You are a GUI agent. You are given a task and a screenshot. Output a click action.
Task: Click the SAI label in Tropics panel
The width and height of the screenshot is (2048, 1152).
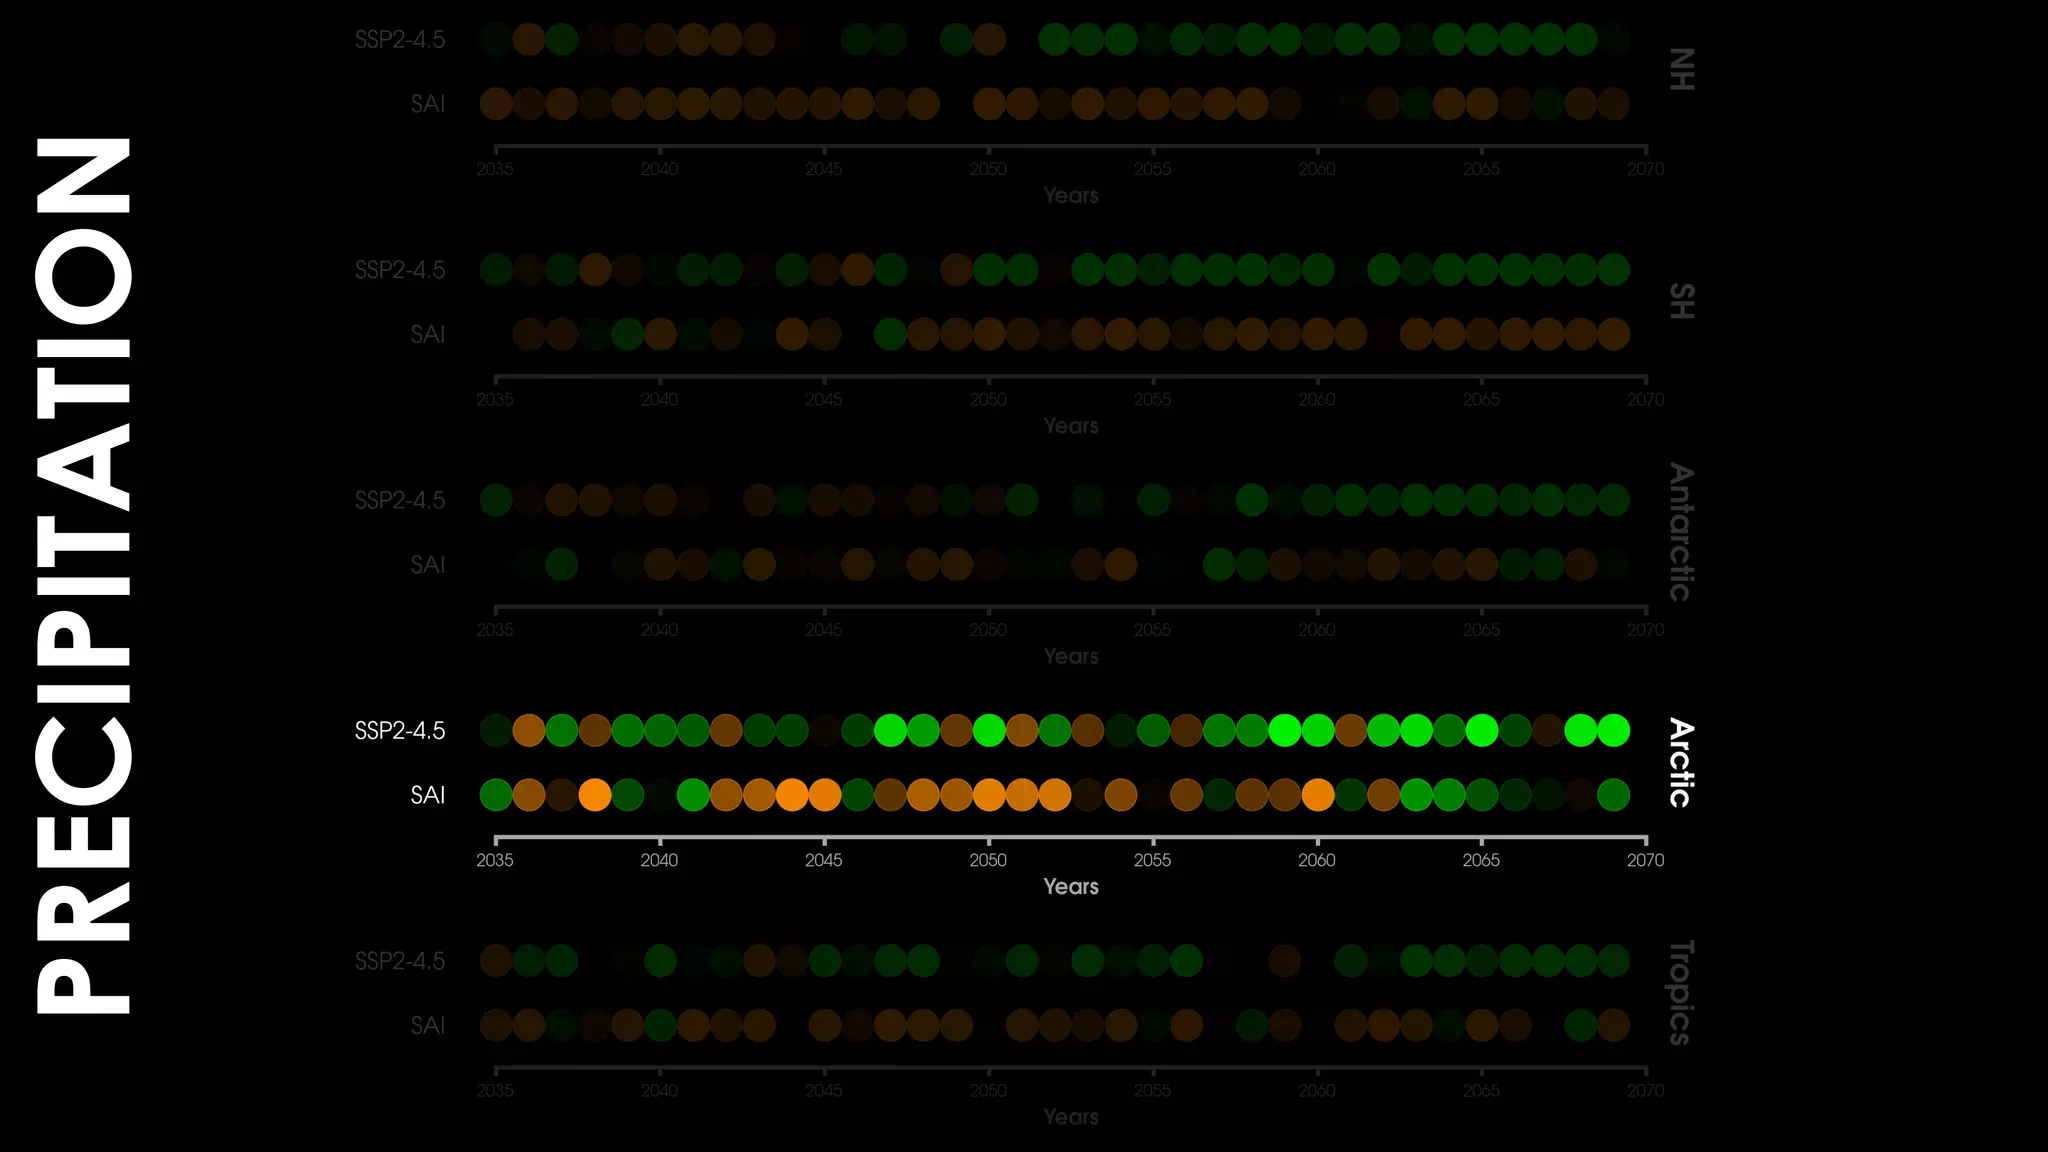coord(427,1026)
